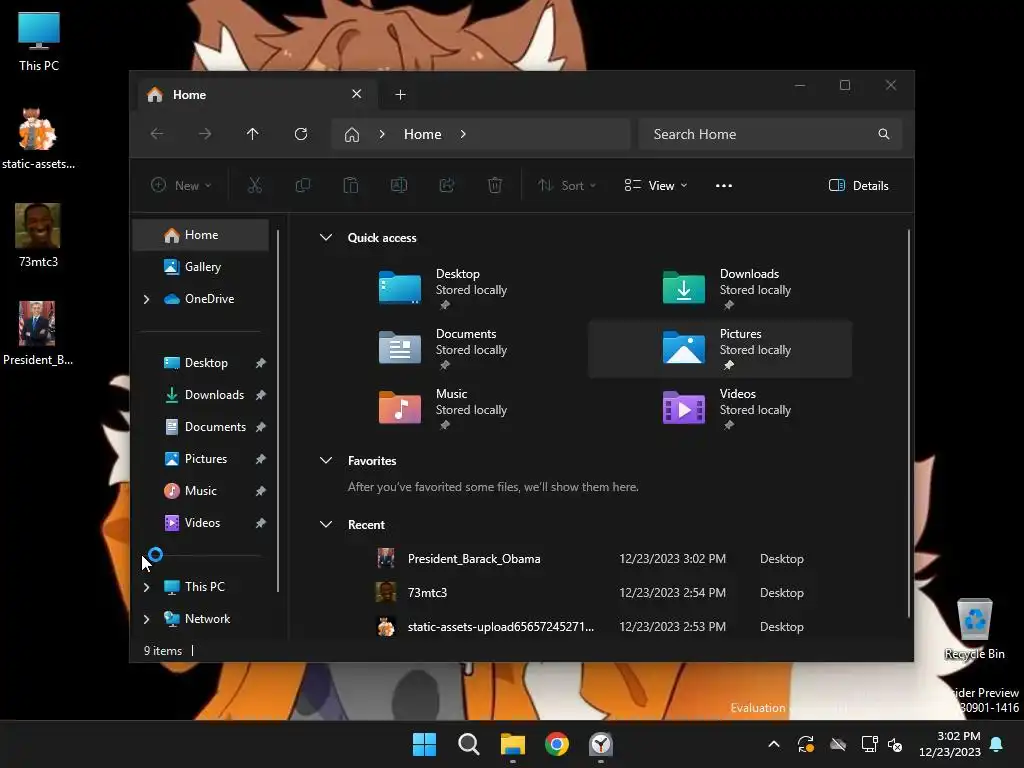Open notifications bell in taskbar
1024x768 pixels.
(x=997, y=744)
